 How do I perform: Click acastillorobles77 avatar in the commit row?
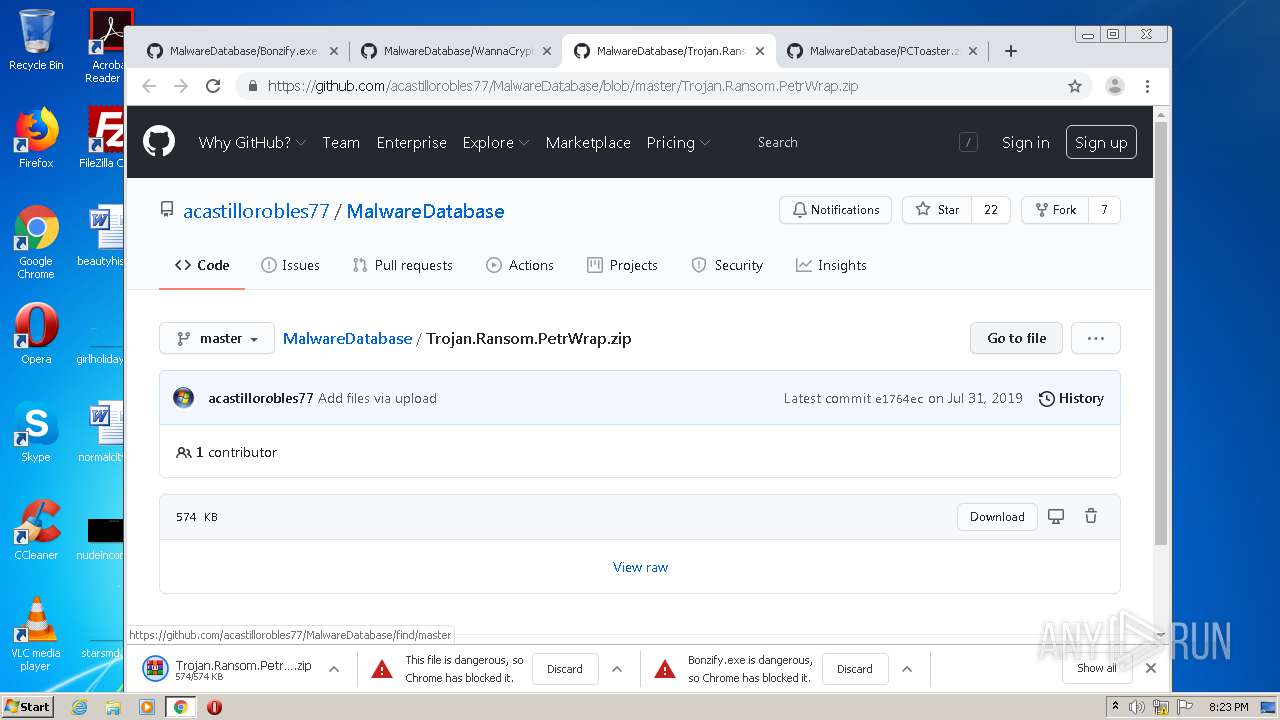[x=183, y=398]
